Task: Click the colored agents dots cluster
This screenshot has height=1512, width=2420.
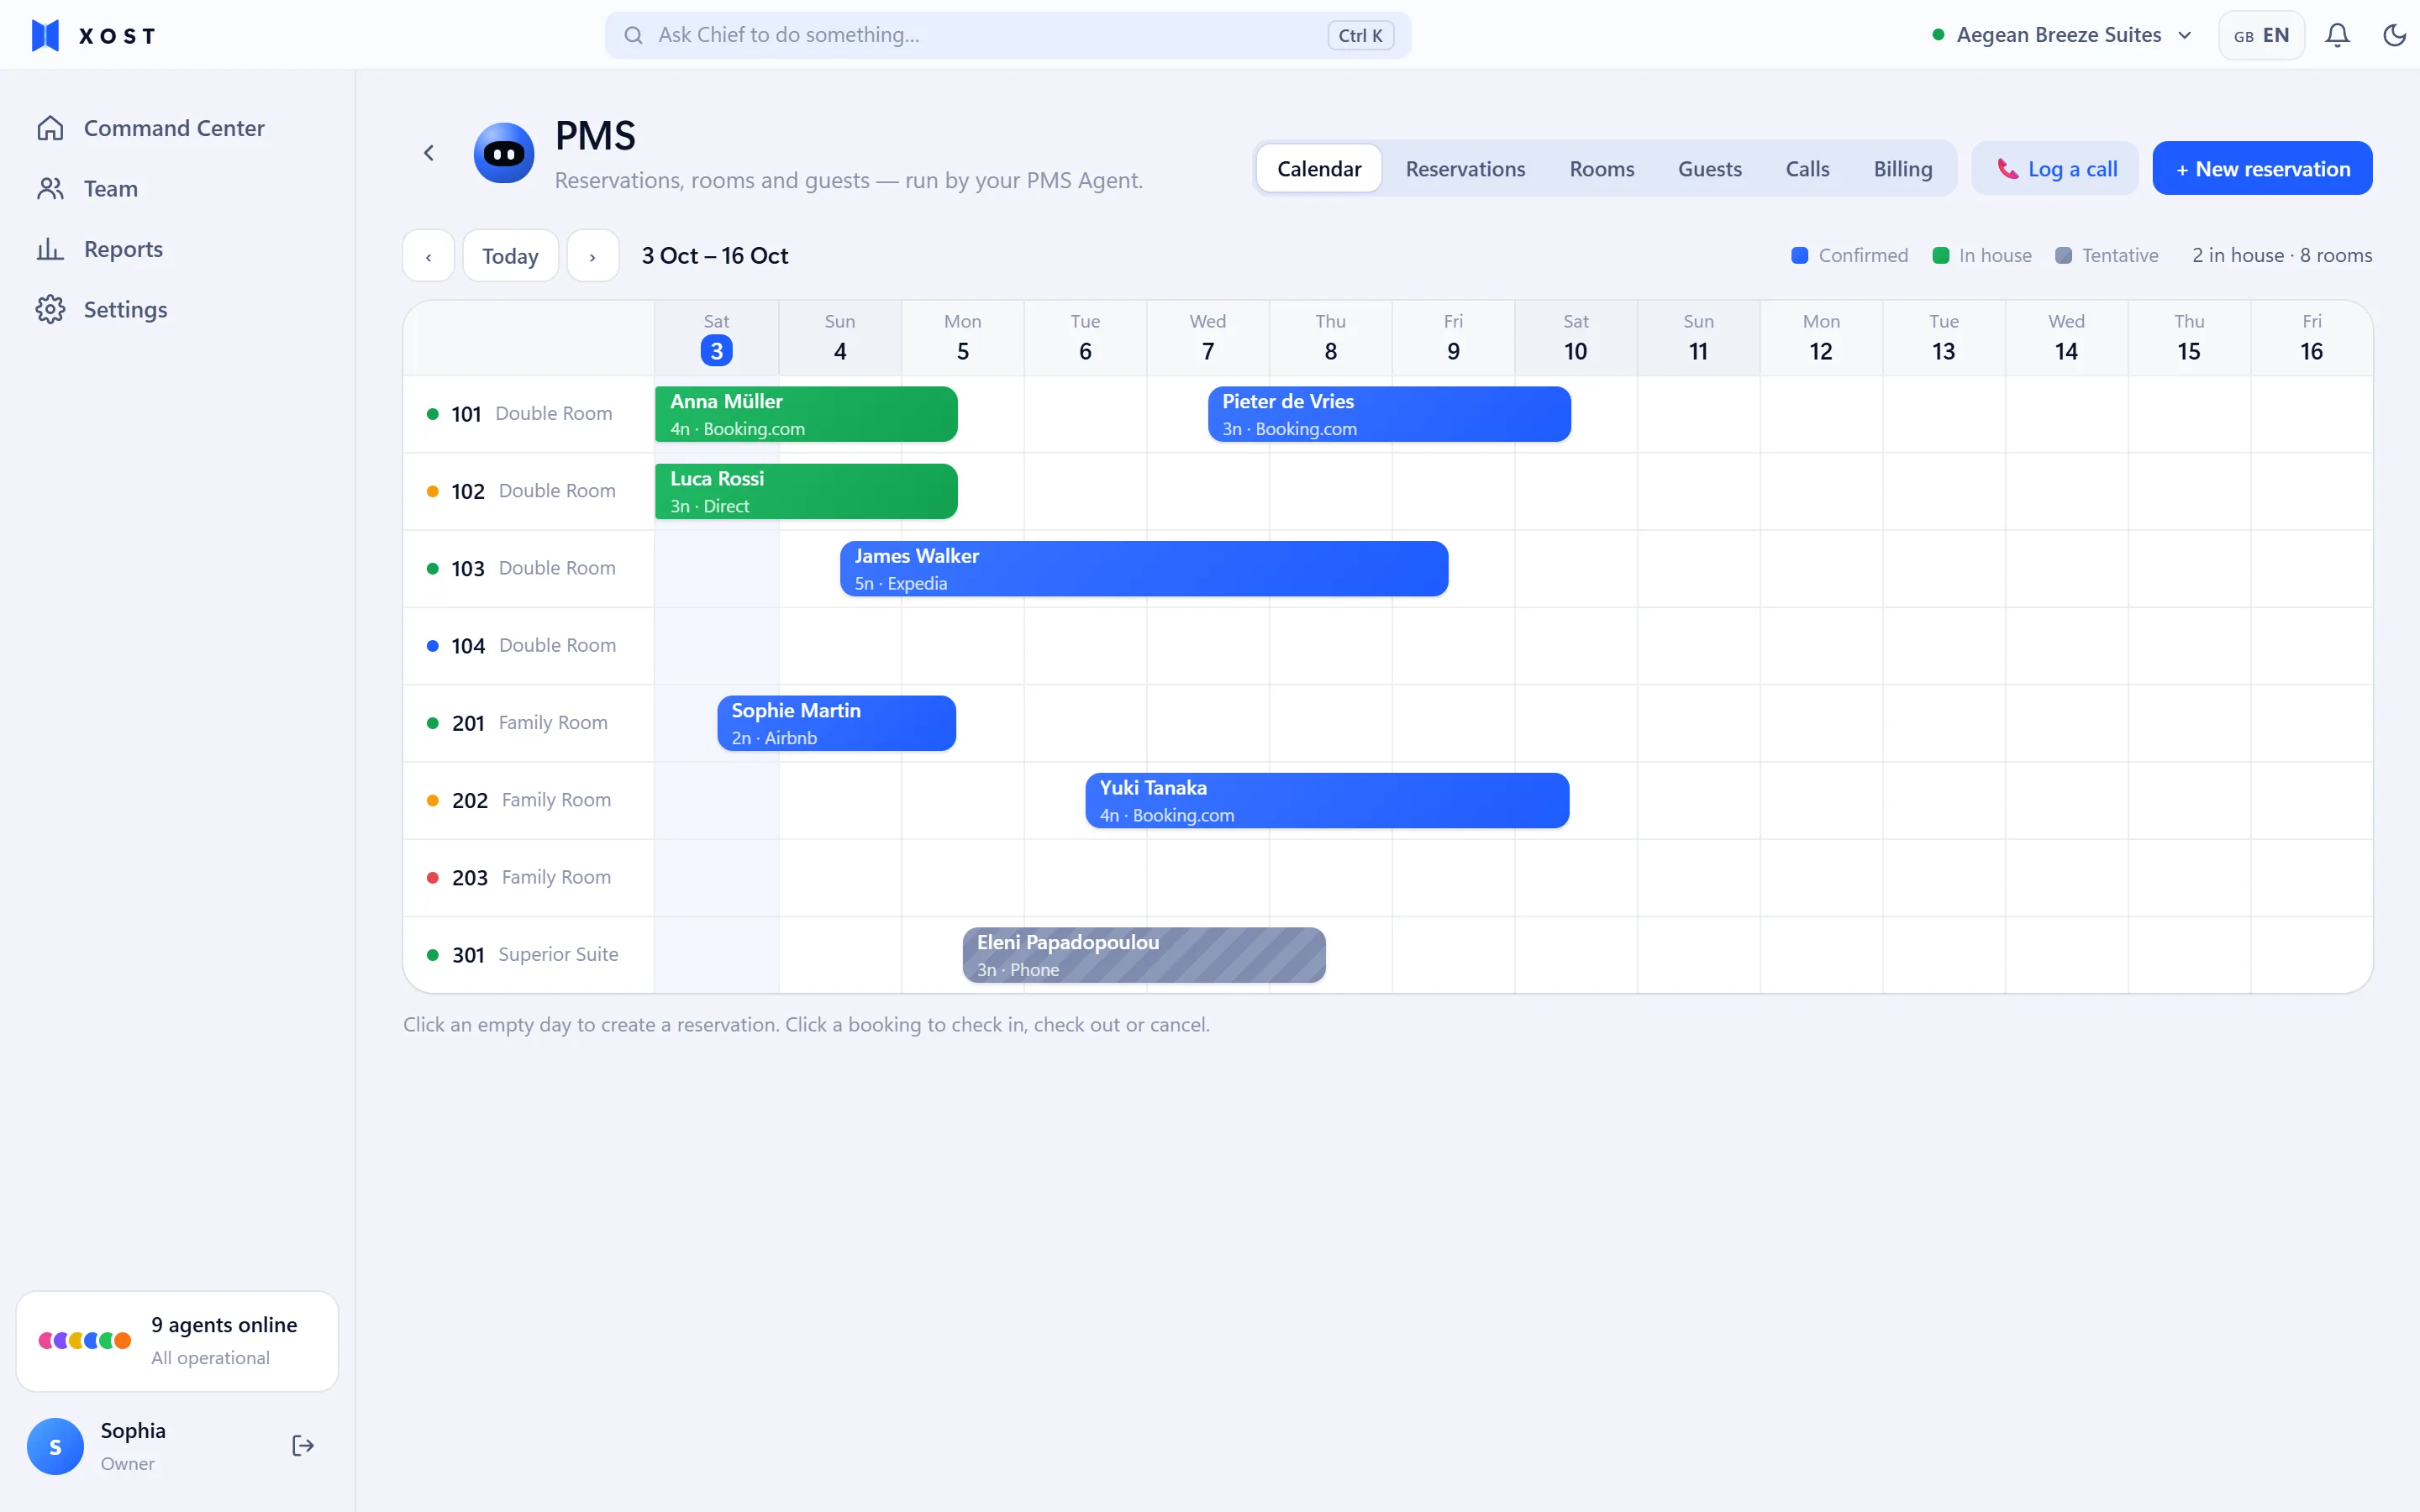Action: 85,1340
